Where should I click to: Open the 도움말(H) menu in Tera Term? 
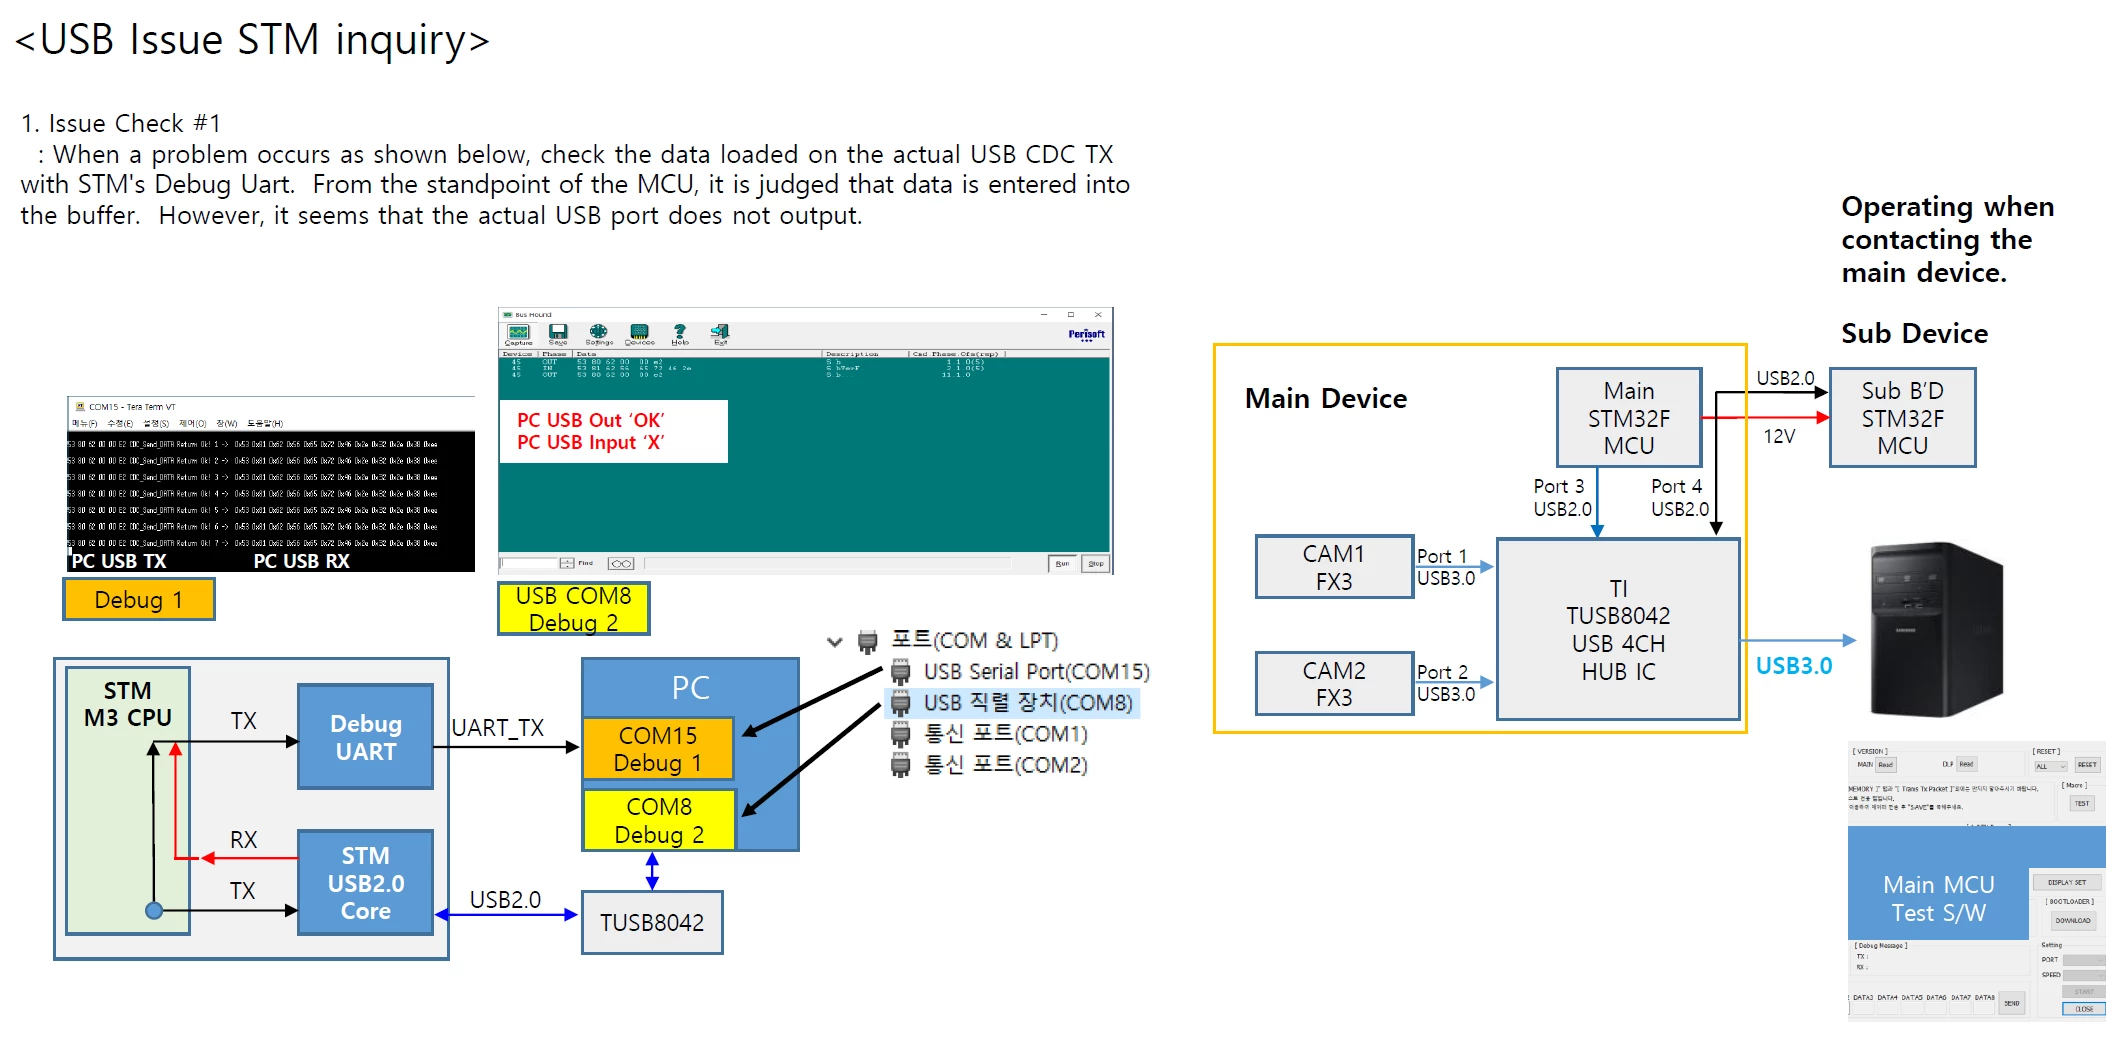tap(265, 423)
